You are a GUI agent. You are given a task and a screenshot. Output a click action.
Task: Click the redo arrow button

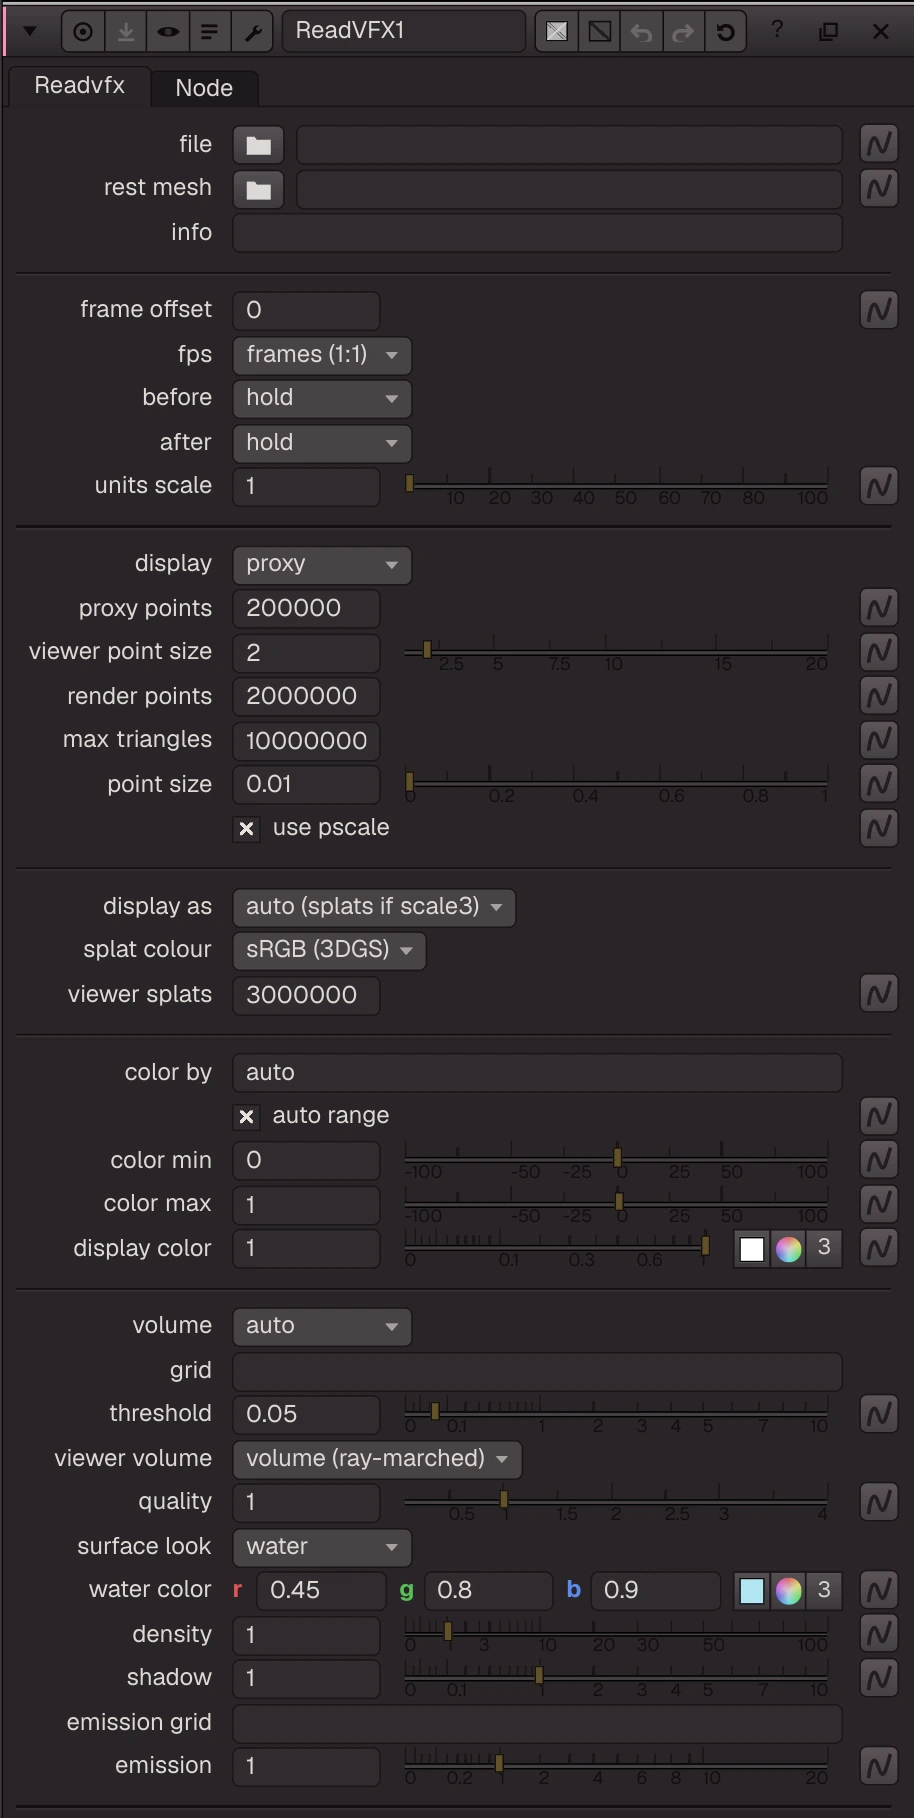pyautogui.click(x=684, y=32)
